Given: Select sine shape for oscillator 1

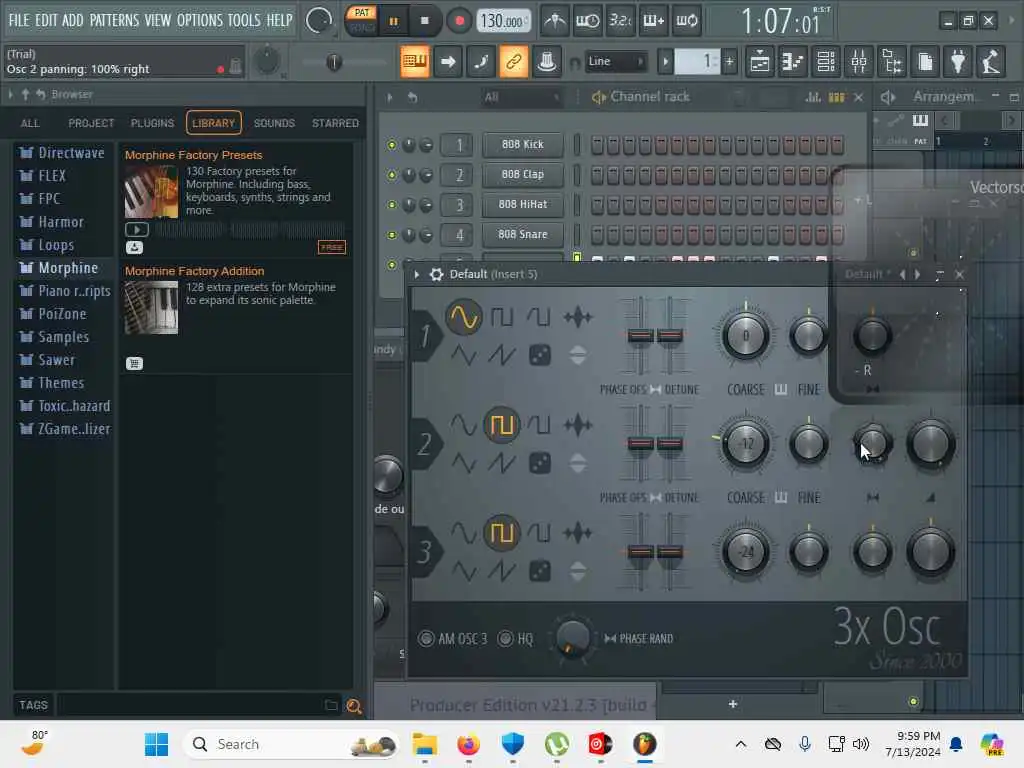Looking at the screenshot, I should (464, 317).
